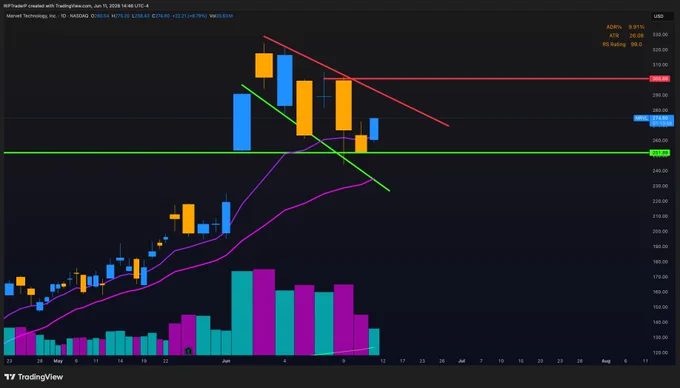Viewport: 680px width, 388px height.
Task: Select the red price label on the price axis
Action: [660, 79]
